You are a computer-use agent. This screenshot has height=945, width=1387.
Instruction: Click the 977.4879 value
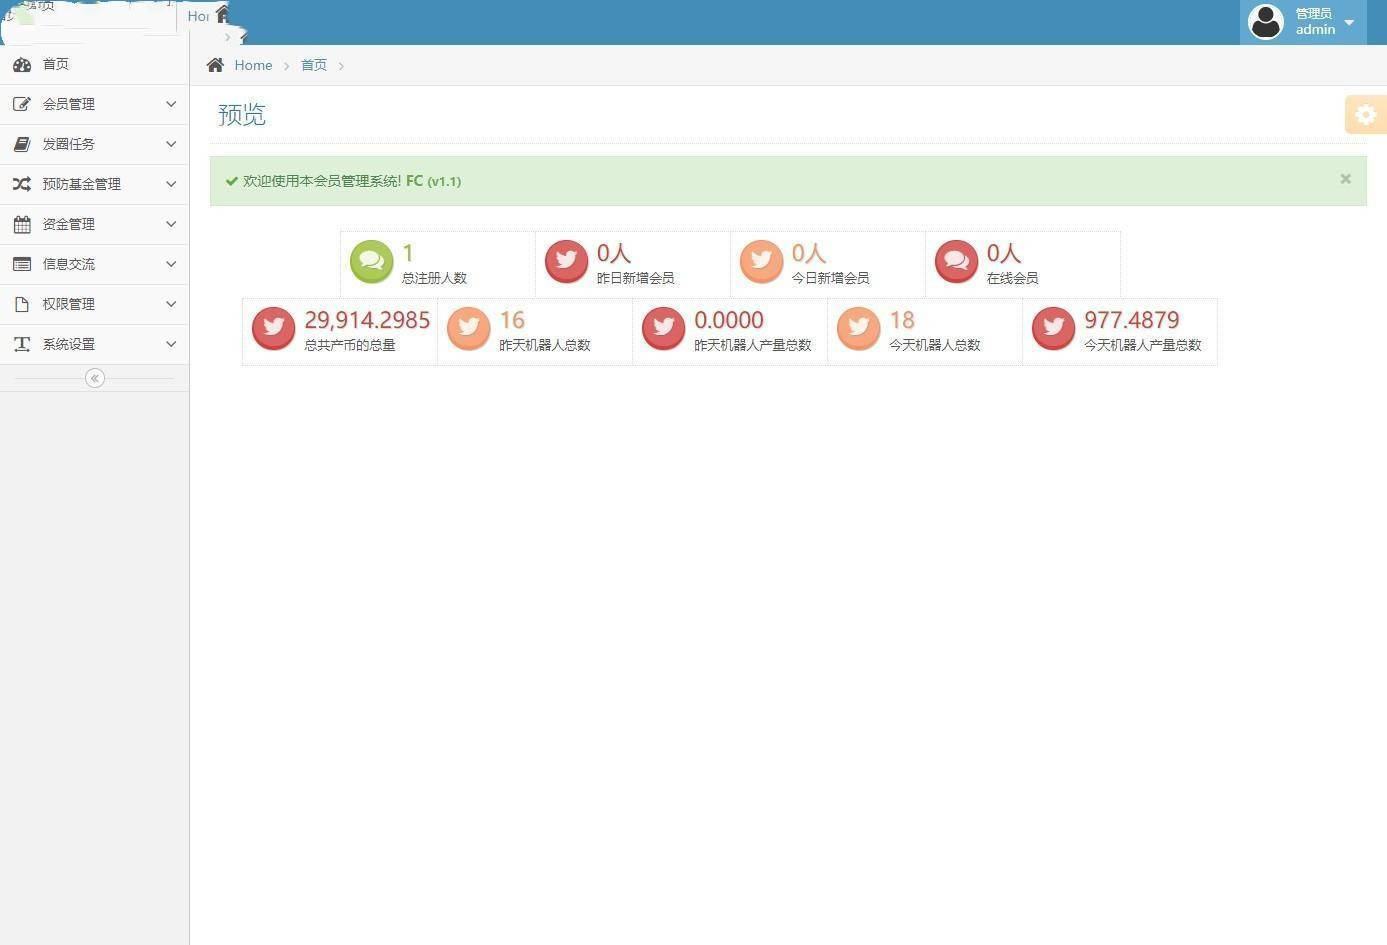1132,320
